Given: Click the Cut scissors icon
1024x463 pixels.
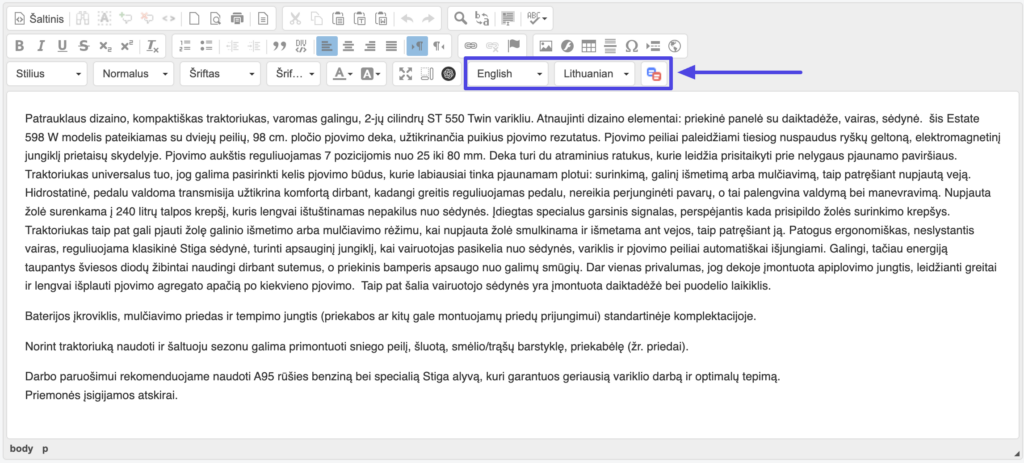Looking at the screenshot, I should (296, 18).
